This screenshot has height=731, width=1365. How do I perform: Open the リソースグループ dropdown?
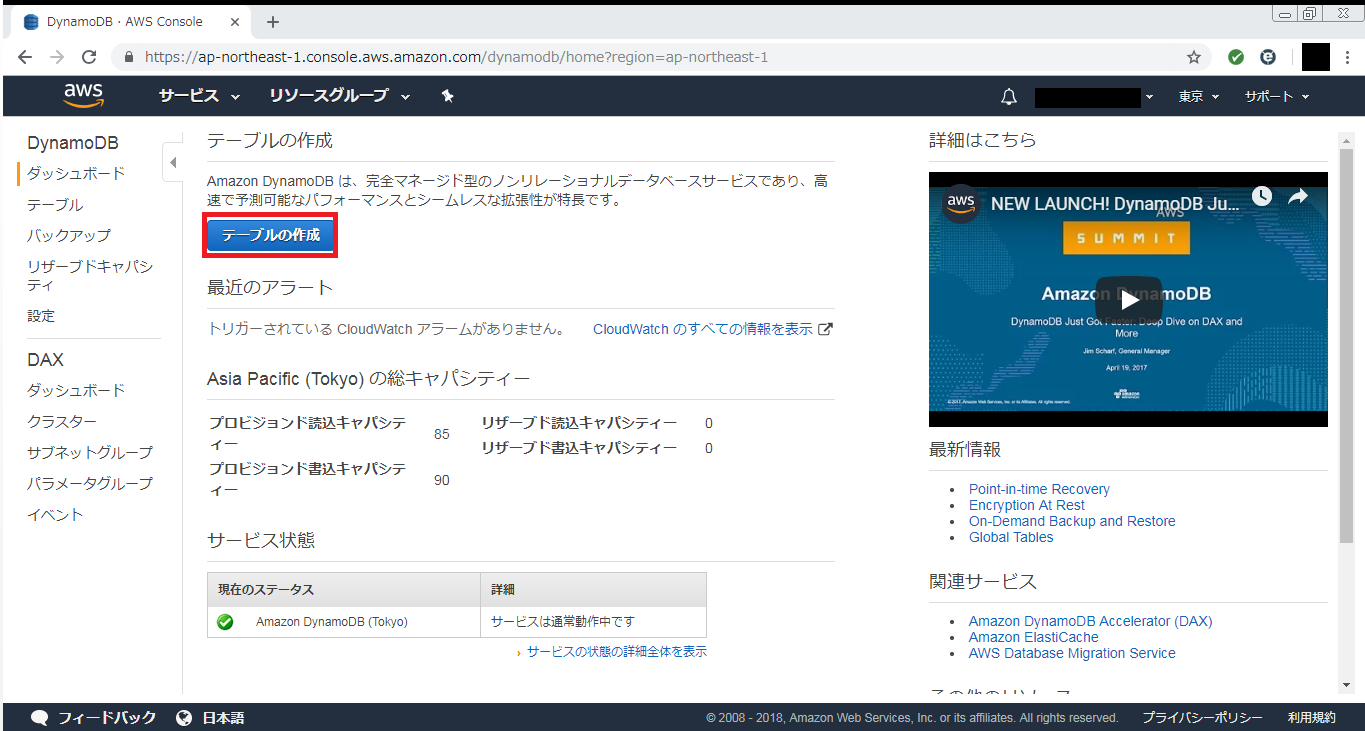coord(339,96)
